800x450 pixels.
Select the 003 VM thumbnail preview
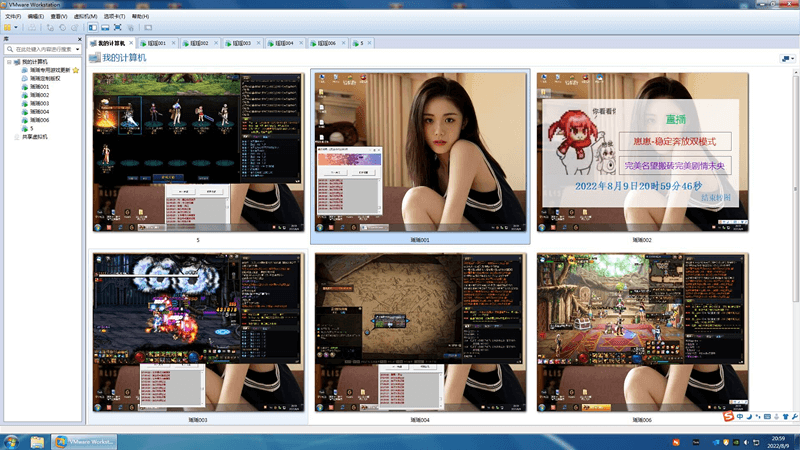[198, 332]
